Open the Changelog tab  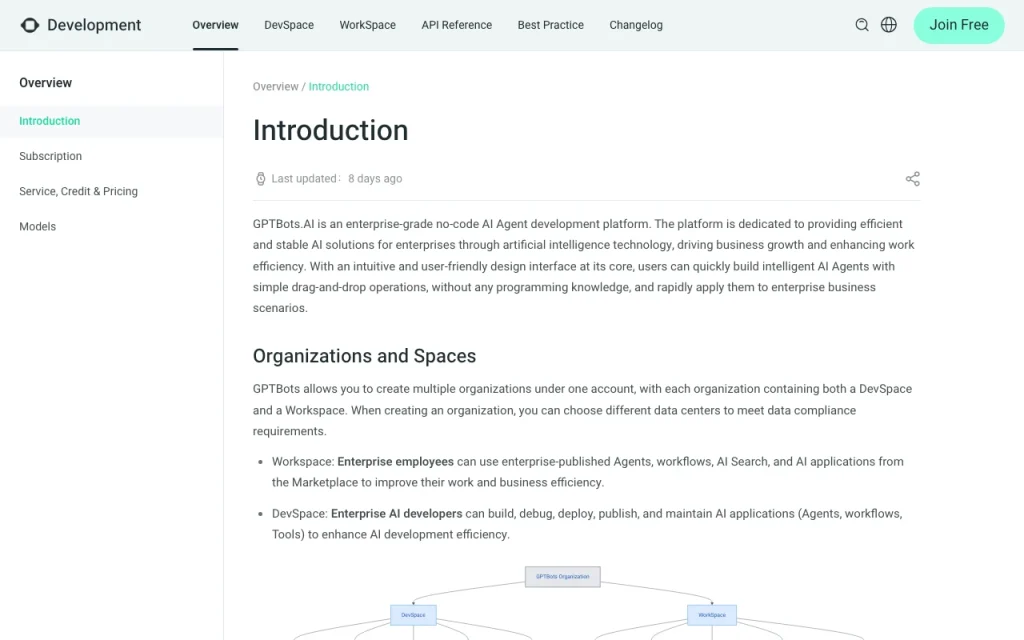click(636, 25)
